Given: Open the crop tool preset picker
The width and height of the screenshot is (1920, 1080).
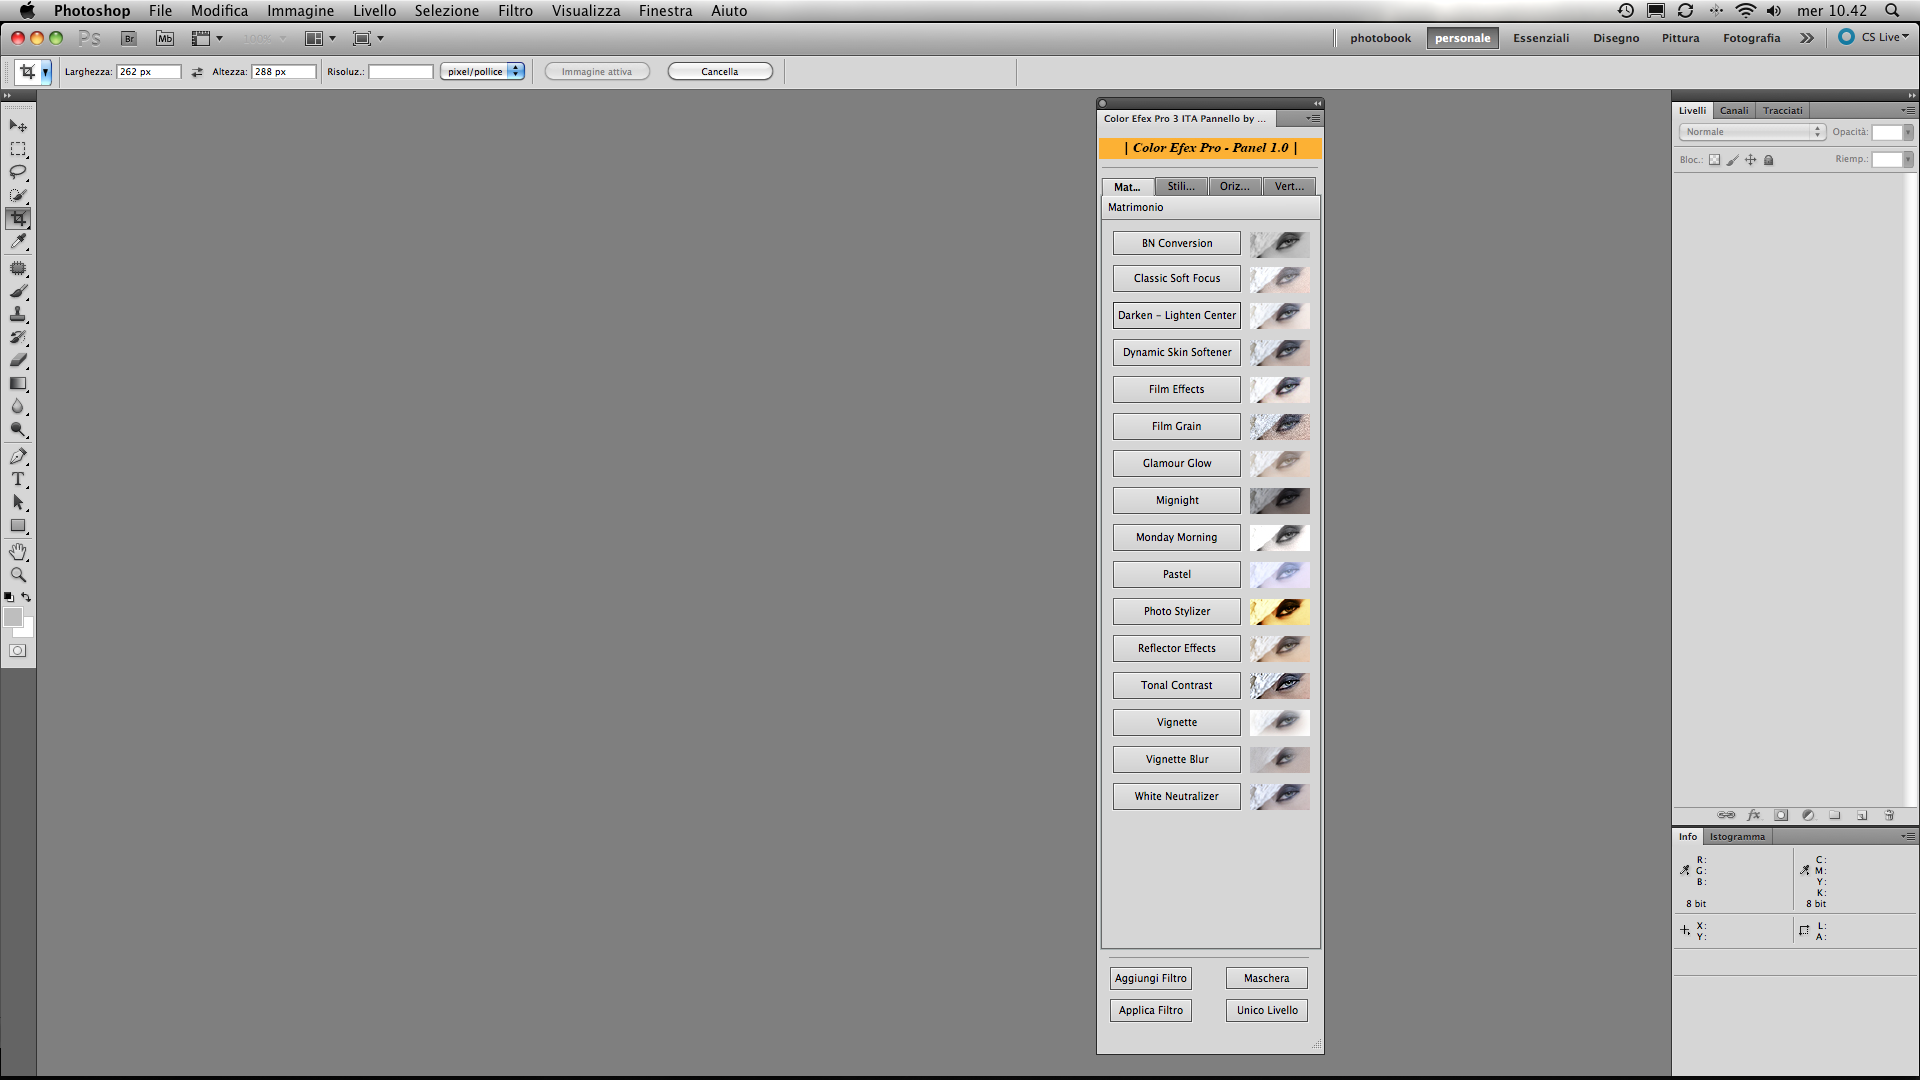Looking at the screenshot, I should [45, 72].
